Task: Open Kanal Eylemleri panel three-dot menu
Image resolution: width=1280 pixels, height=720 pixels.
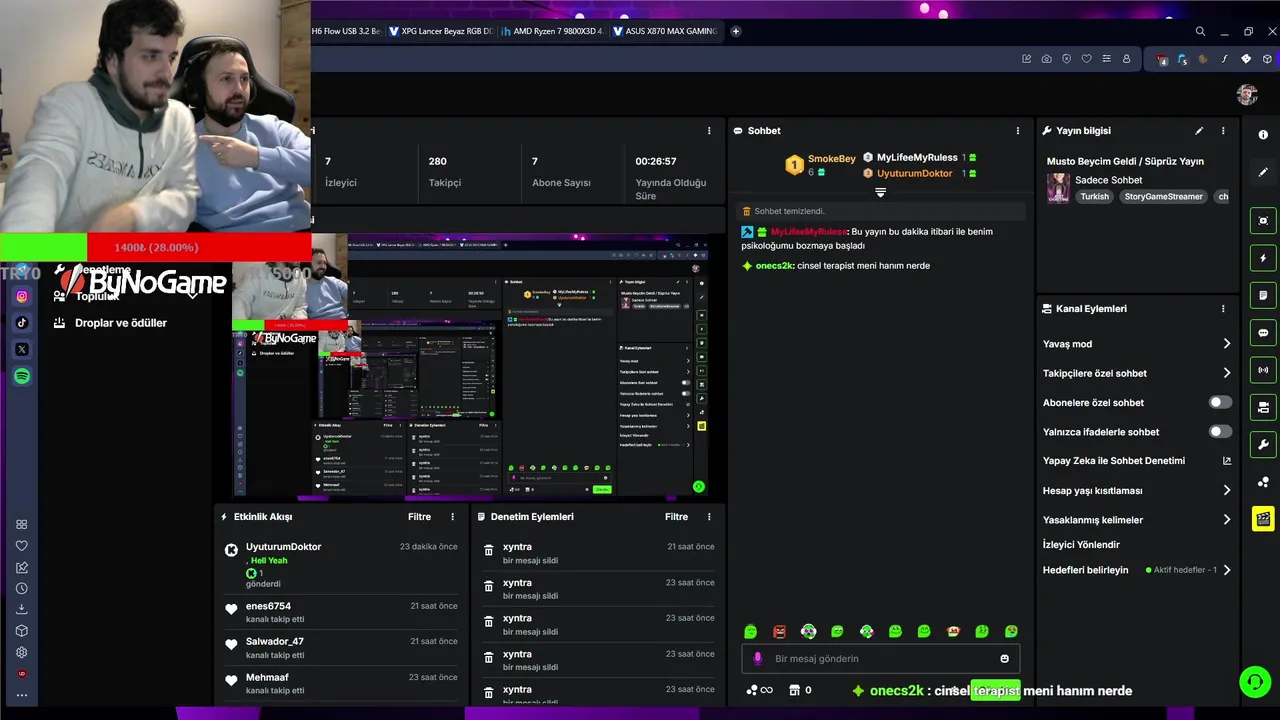Action: tap(1223, 309)
